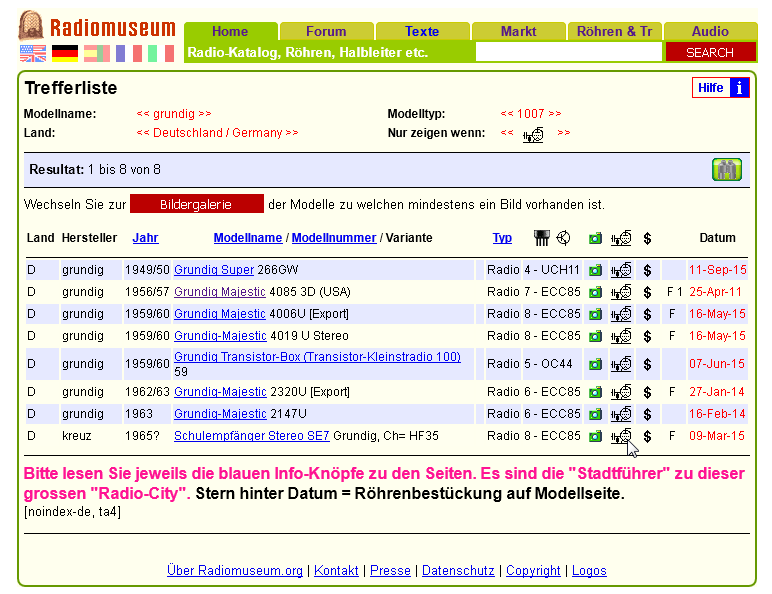Open the Home tab
The height and width of the screenshot is (594, 772).
click(x=230, y=32)
